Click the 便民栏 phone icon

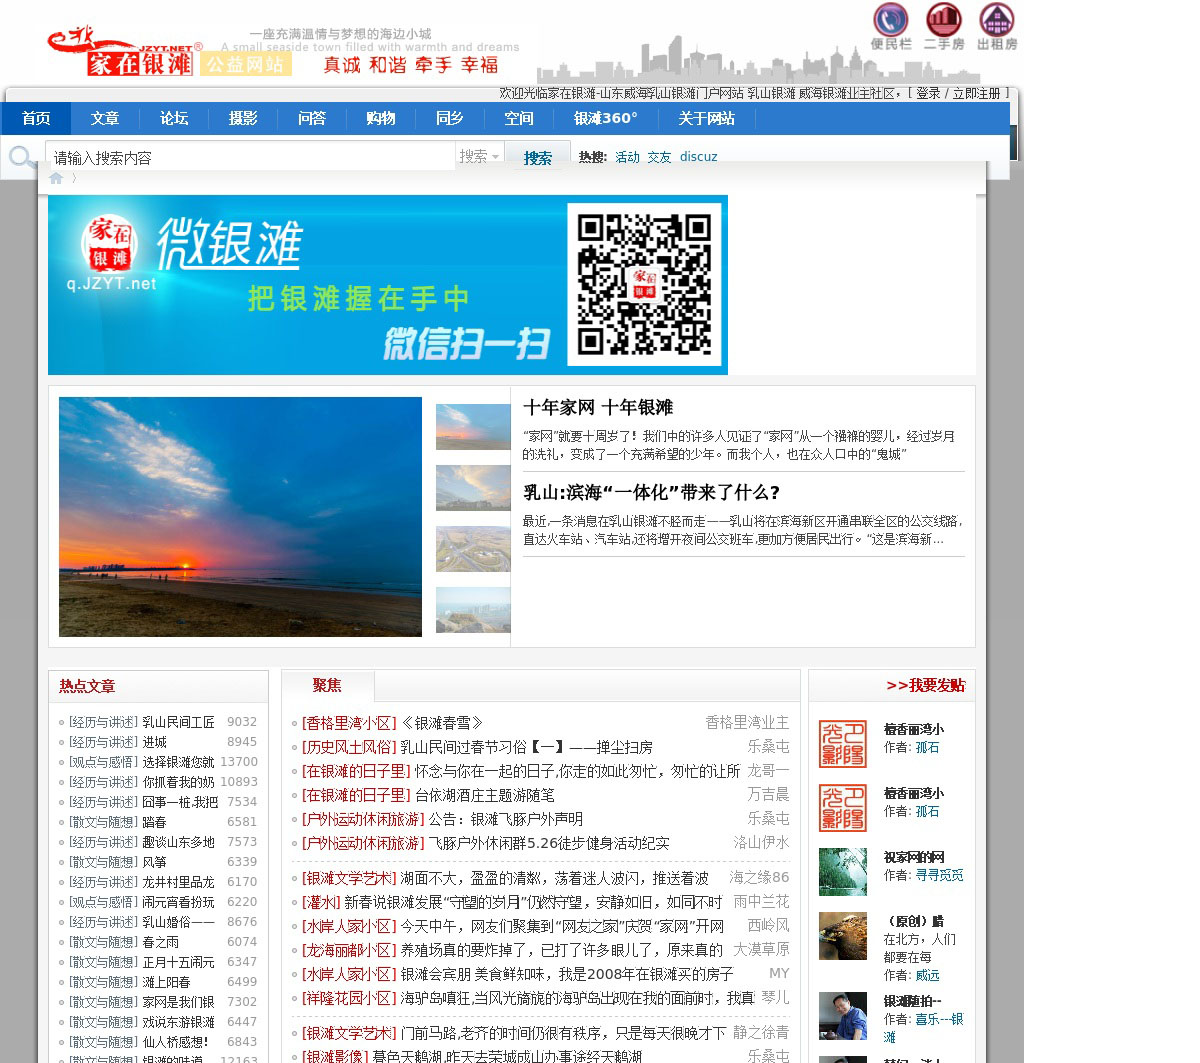(x=890, y=21)
